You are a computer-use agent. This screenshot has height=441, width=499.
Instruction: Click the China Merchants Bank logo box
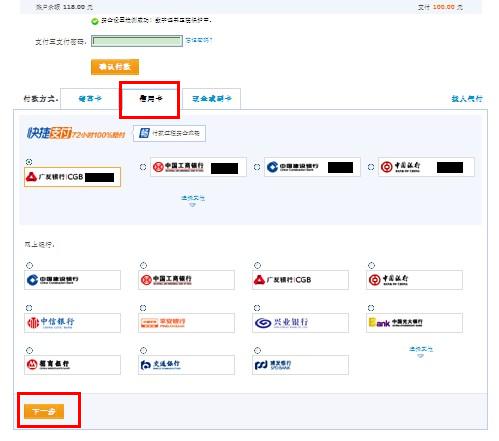point(72,365)
